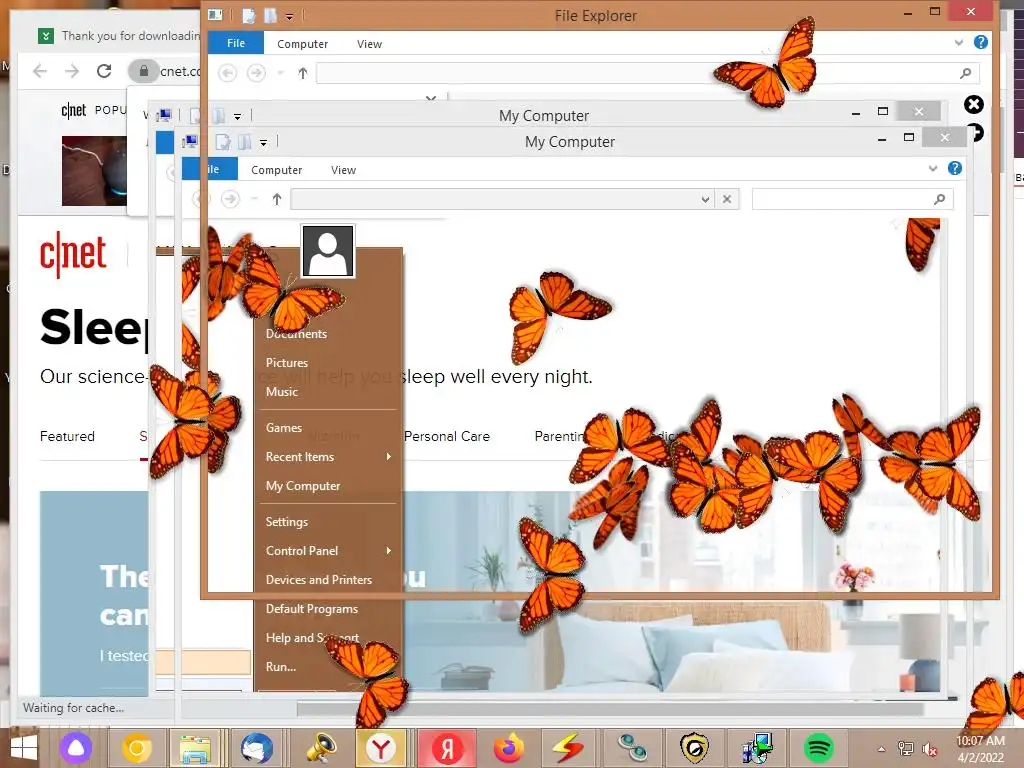Viewport: 1024px width, 768px height.
Task: Open the Windows Start button
Action: click(x=24, y=748)
